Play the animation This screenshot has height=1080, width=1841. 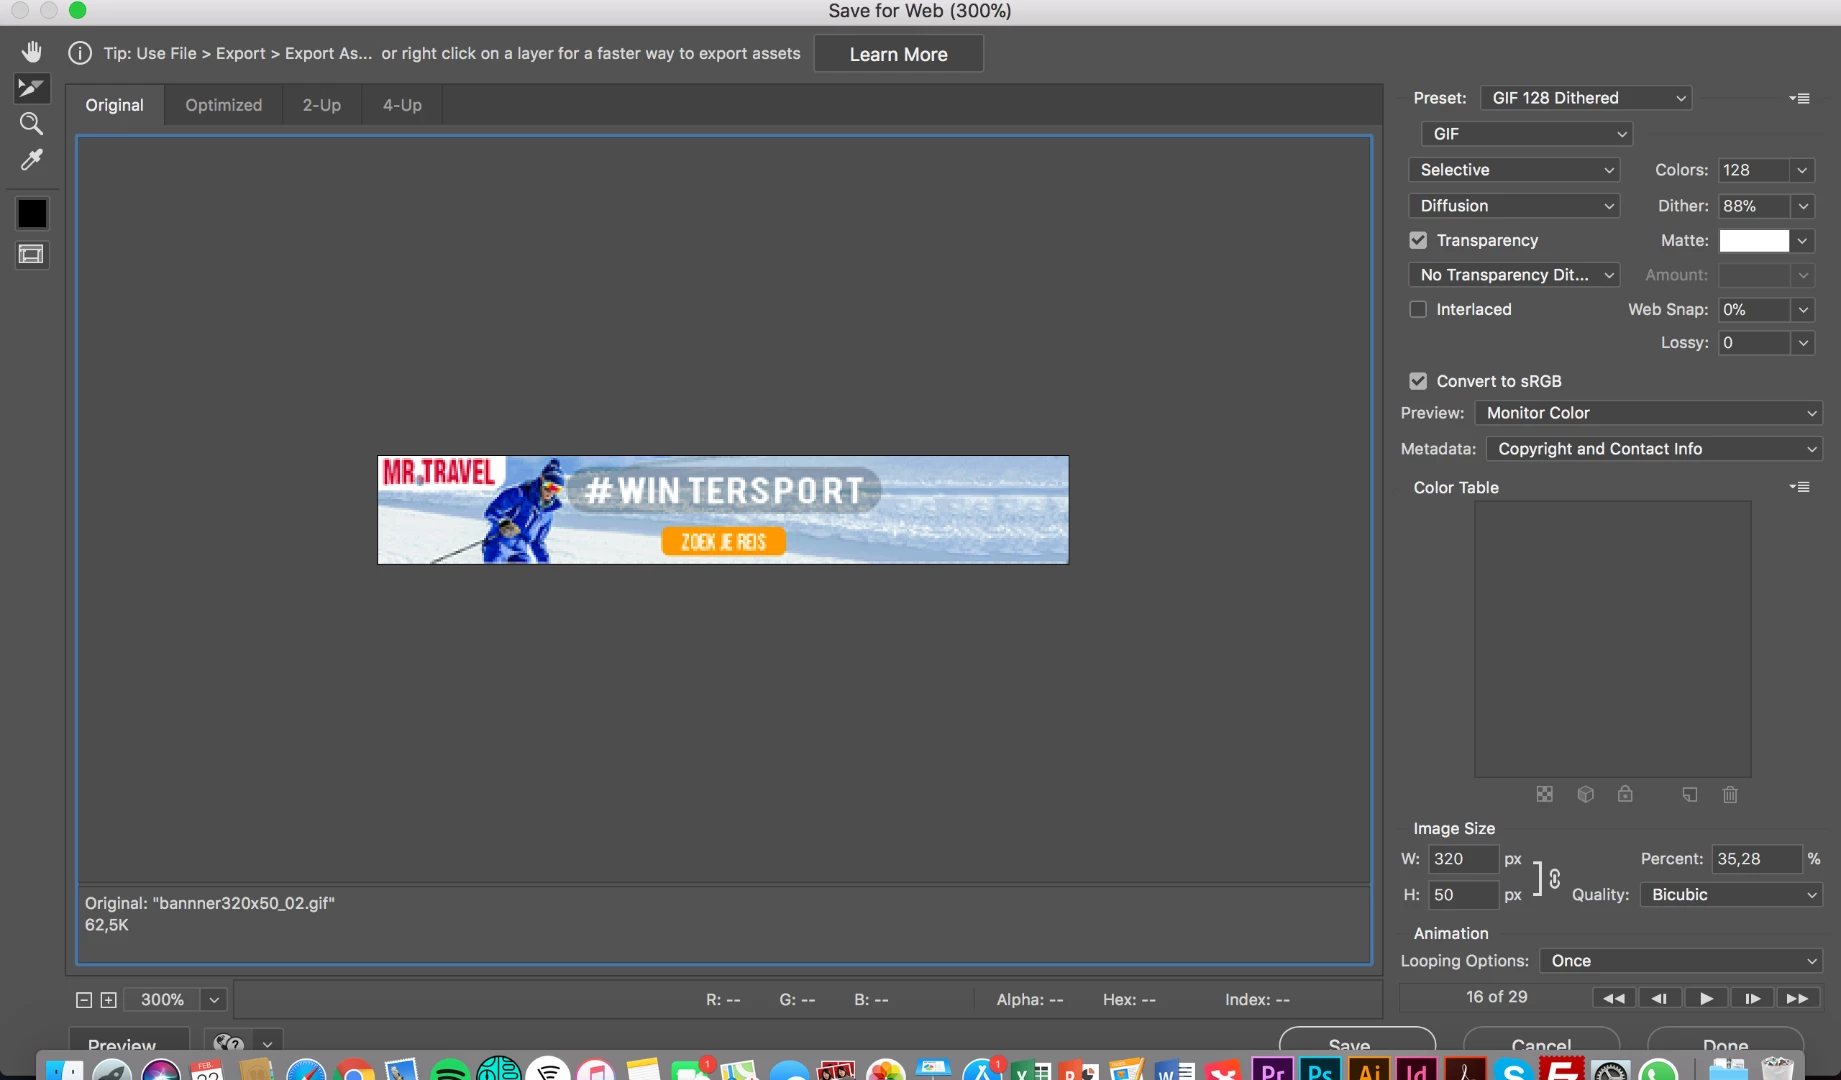coord(1706,998)
